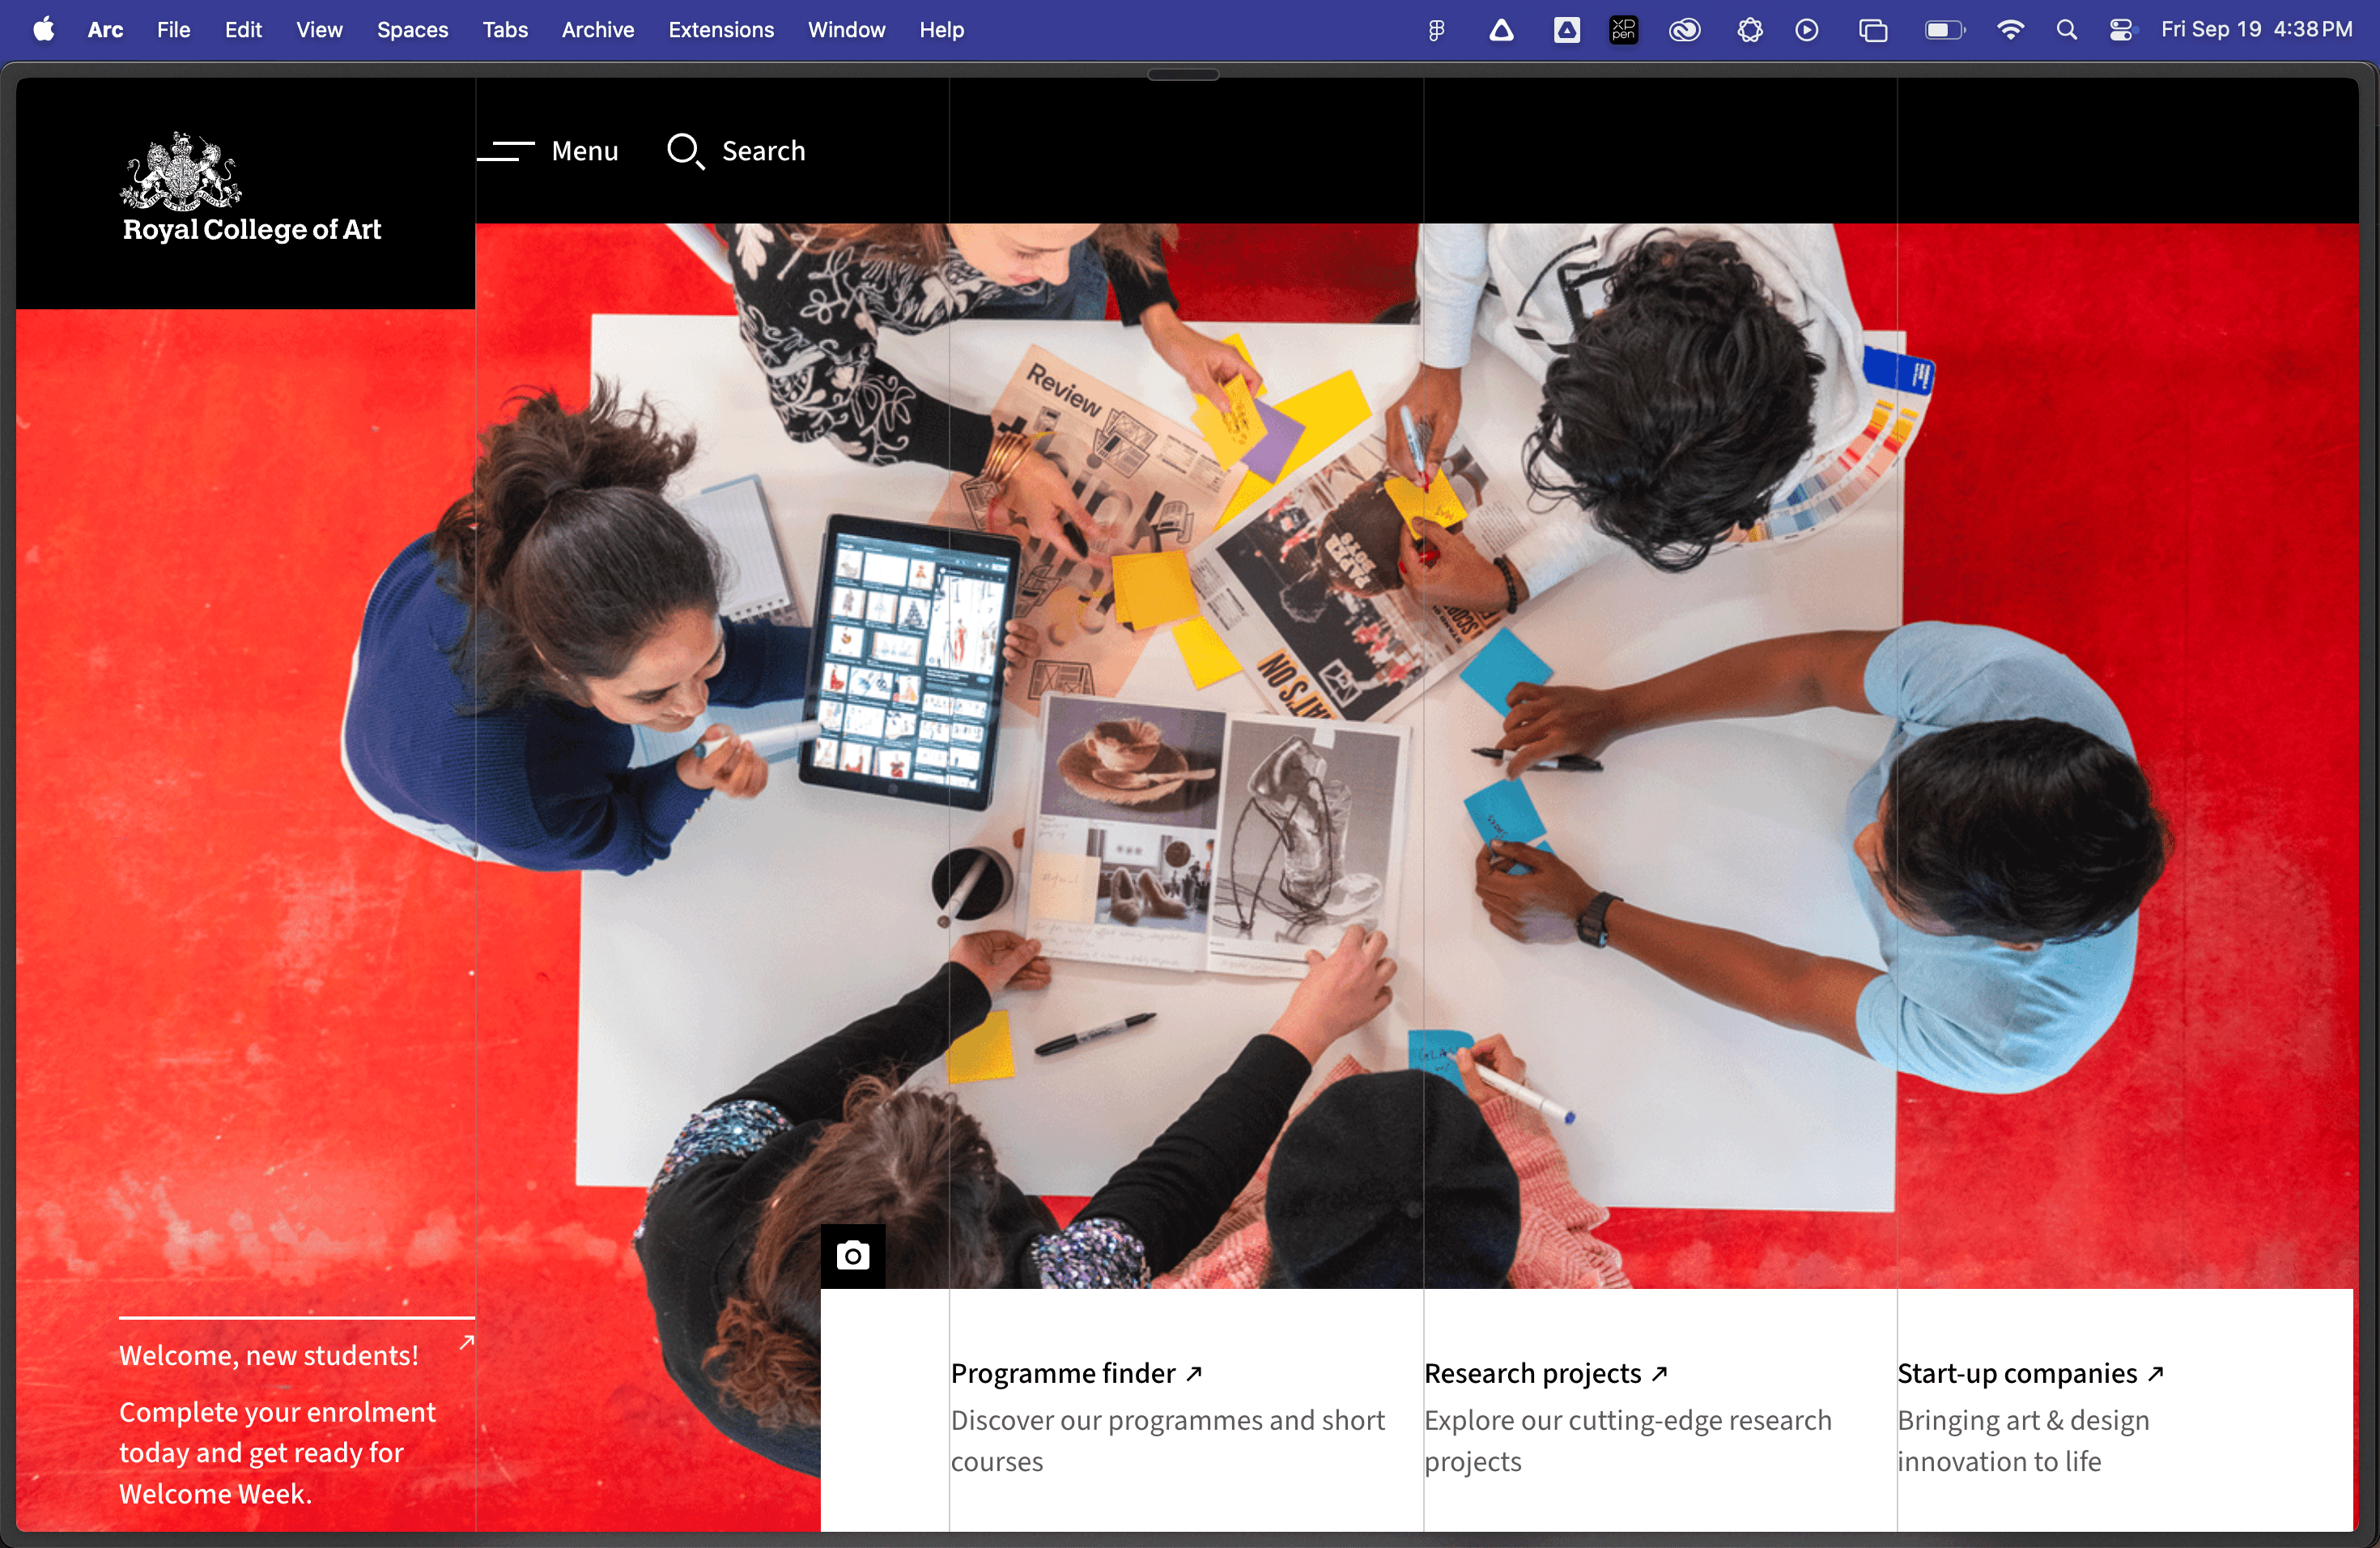This screenshot has width=2380, height=1548.
Task: Open the Spaces menu
Action: [412, 30]
